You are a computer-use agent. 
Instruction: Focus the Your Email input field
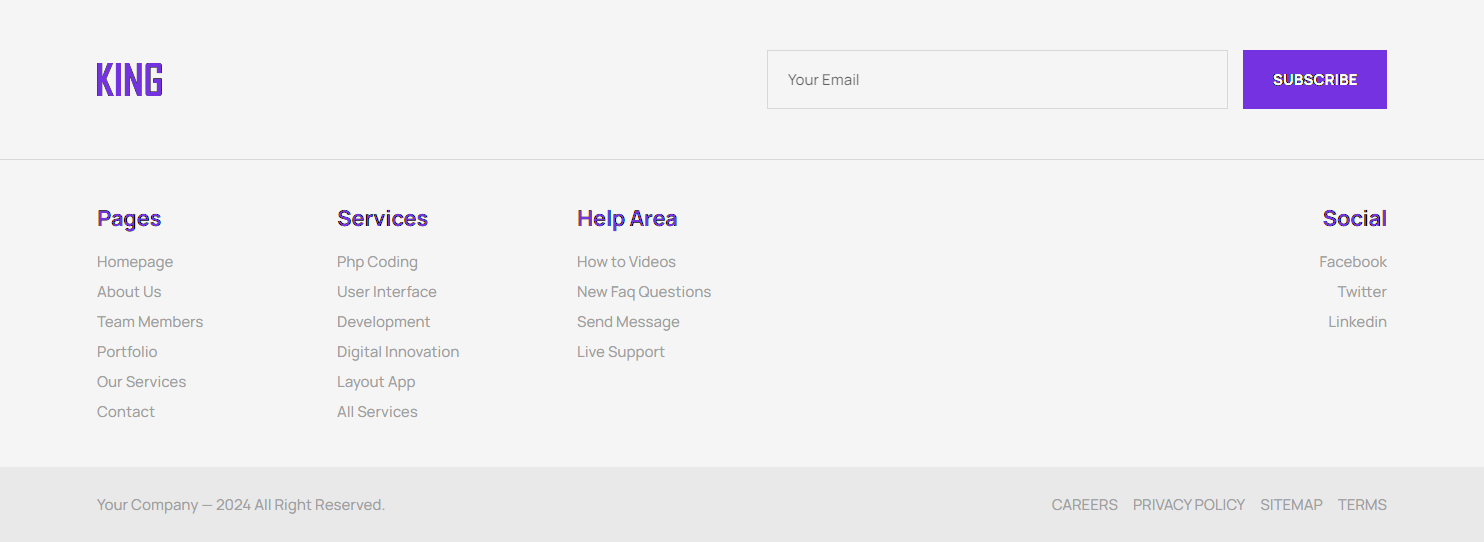997,79
